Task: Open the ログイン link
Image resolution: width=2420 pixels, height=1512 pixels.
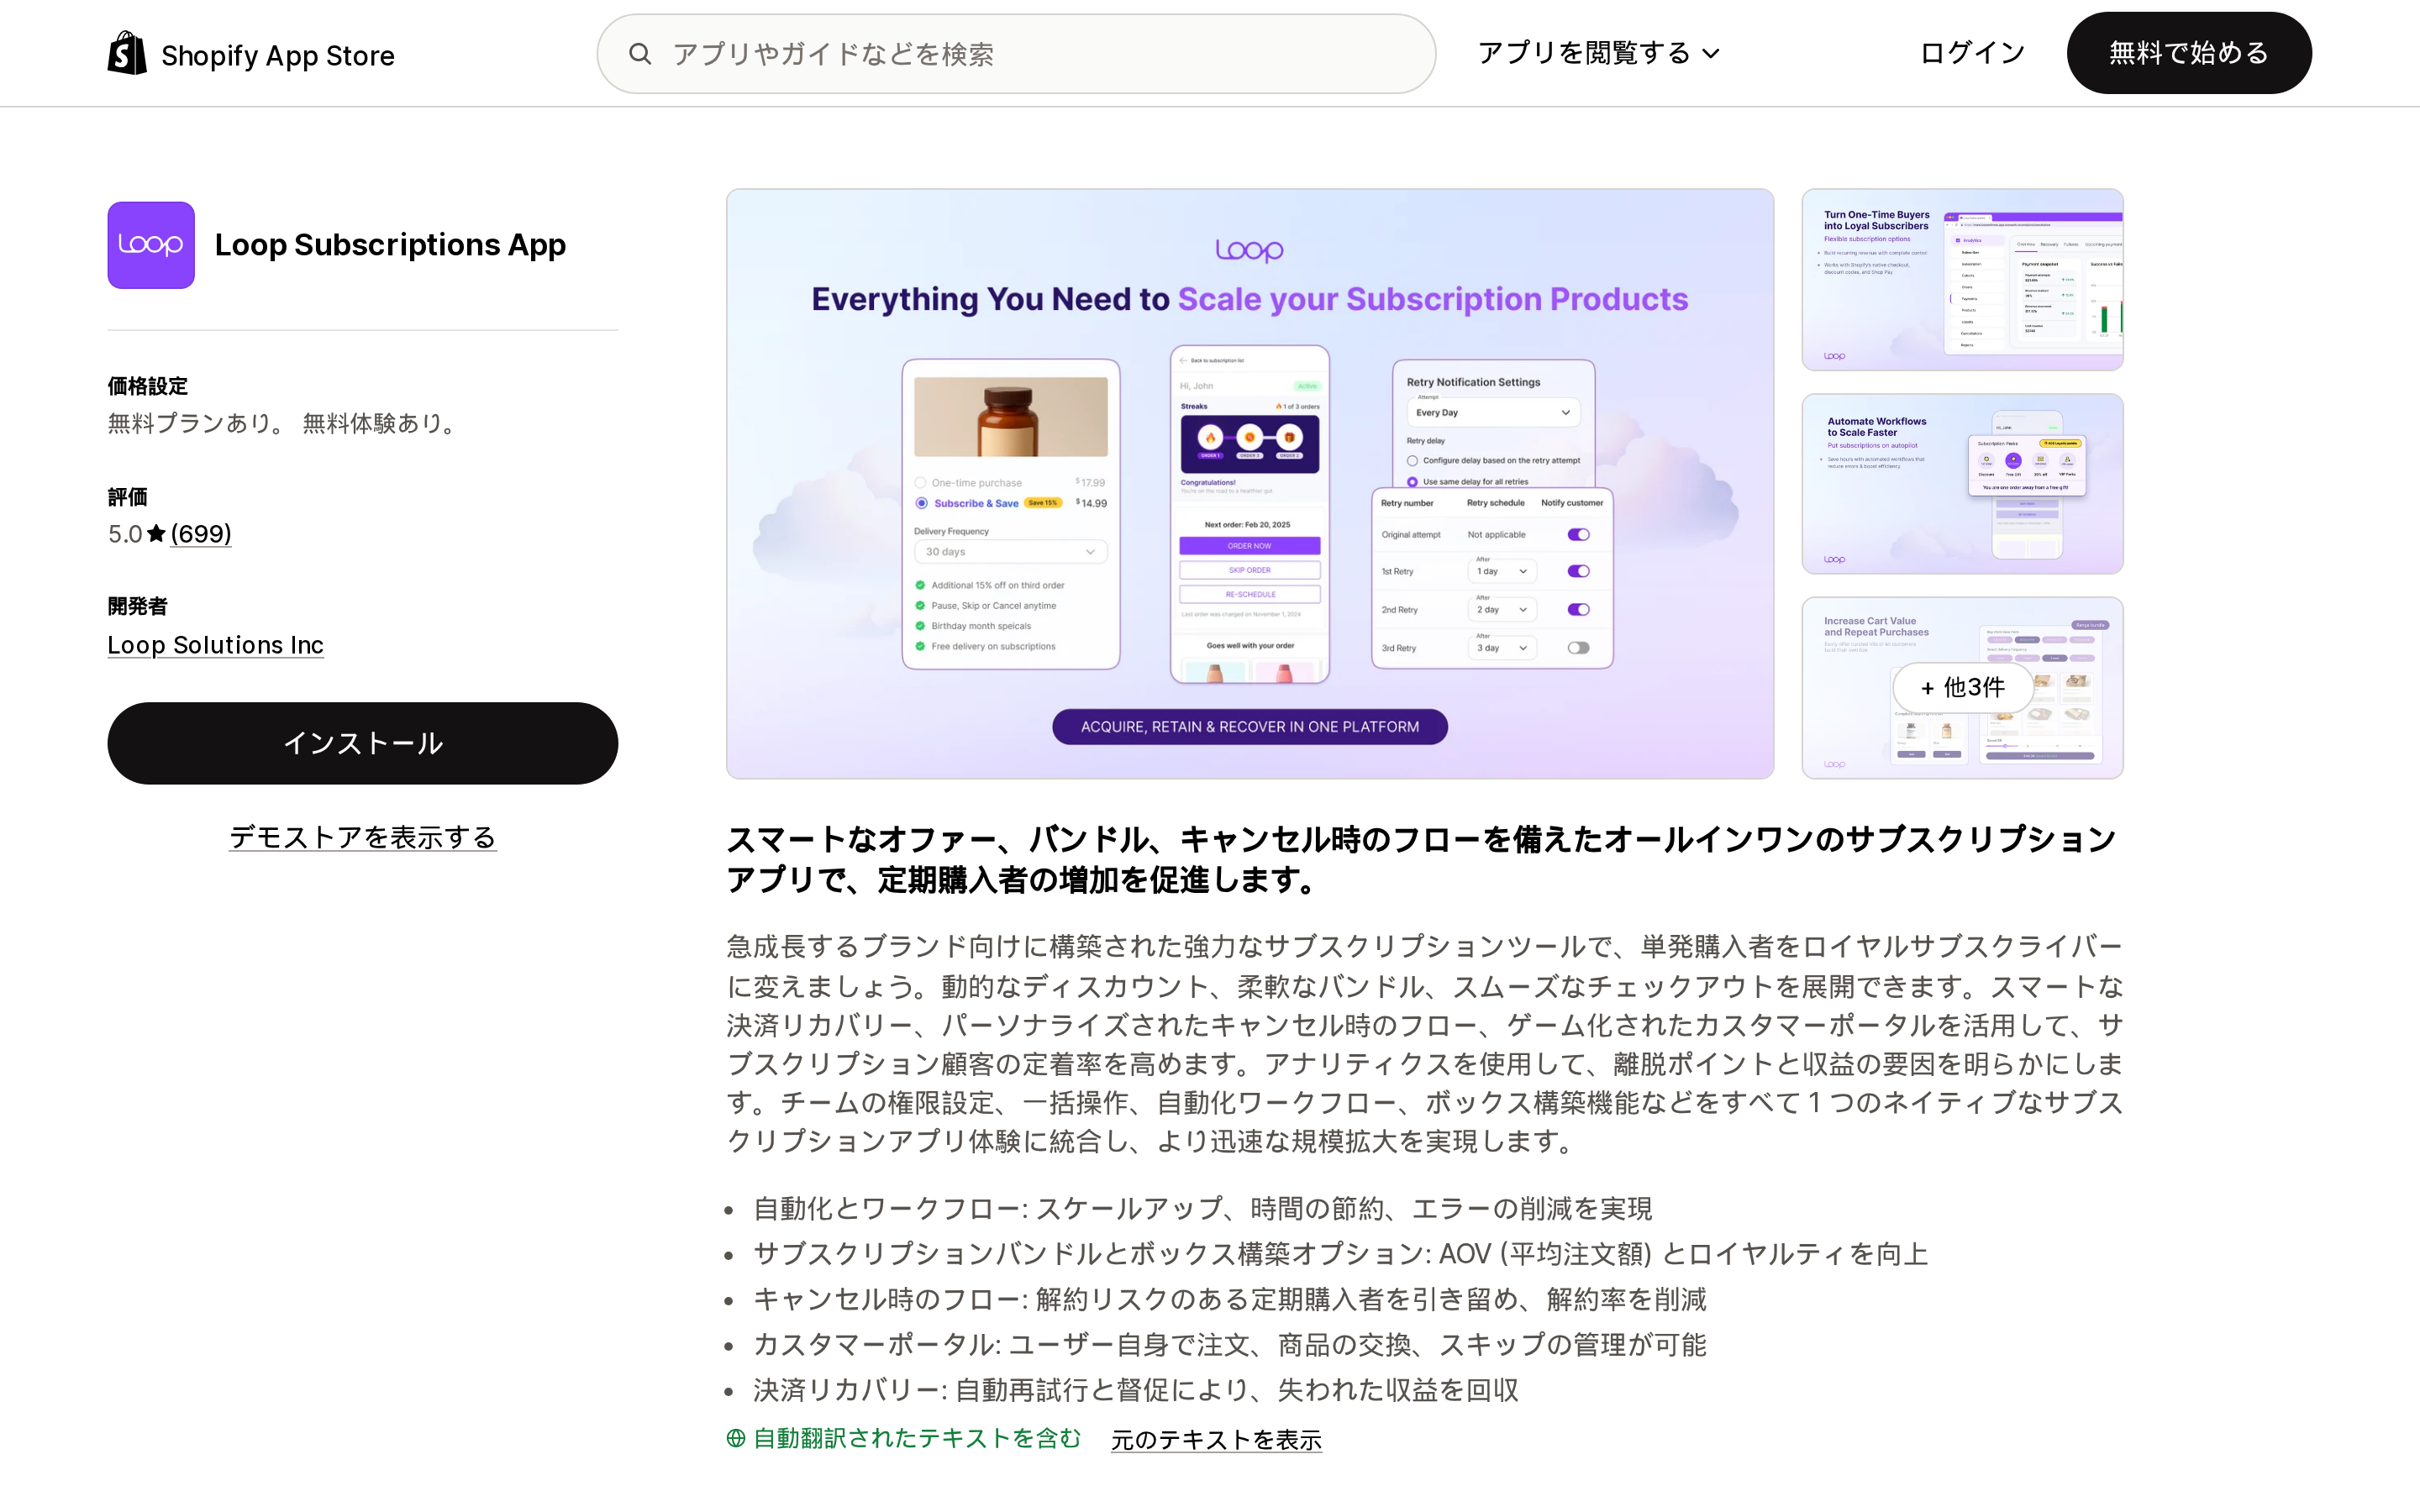Action: tap(1972, 53)
